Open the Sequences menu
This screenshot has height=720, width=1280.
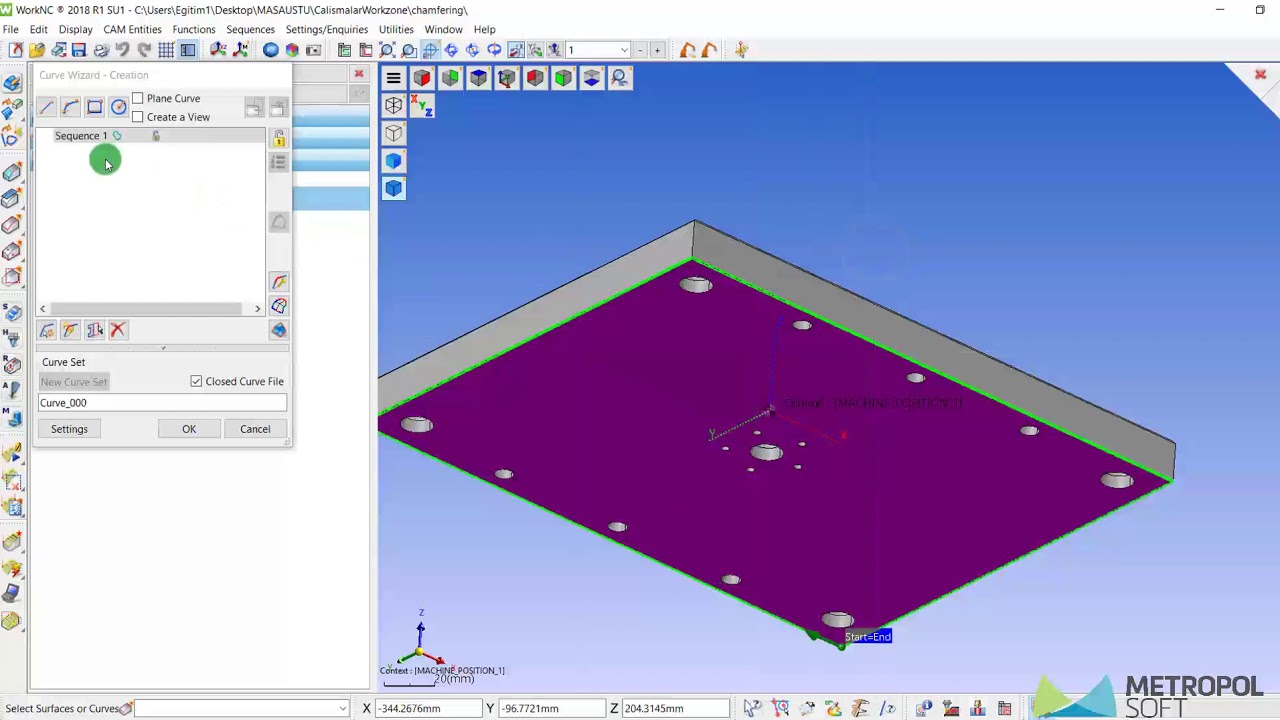(x=250, y=29)
